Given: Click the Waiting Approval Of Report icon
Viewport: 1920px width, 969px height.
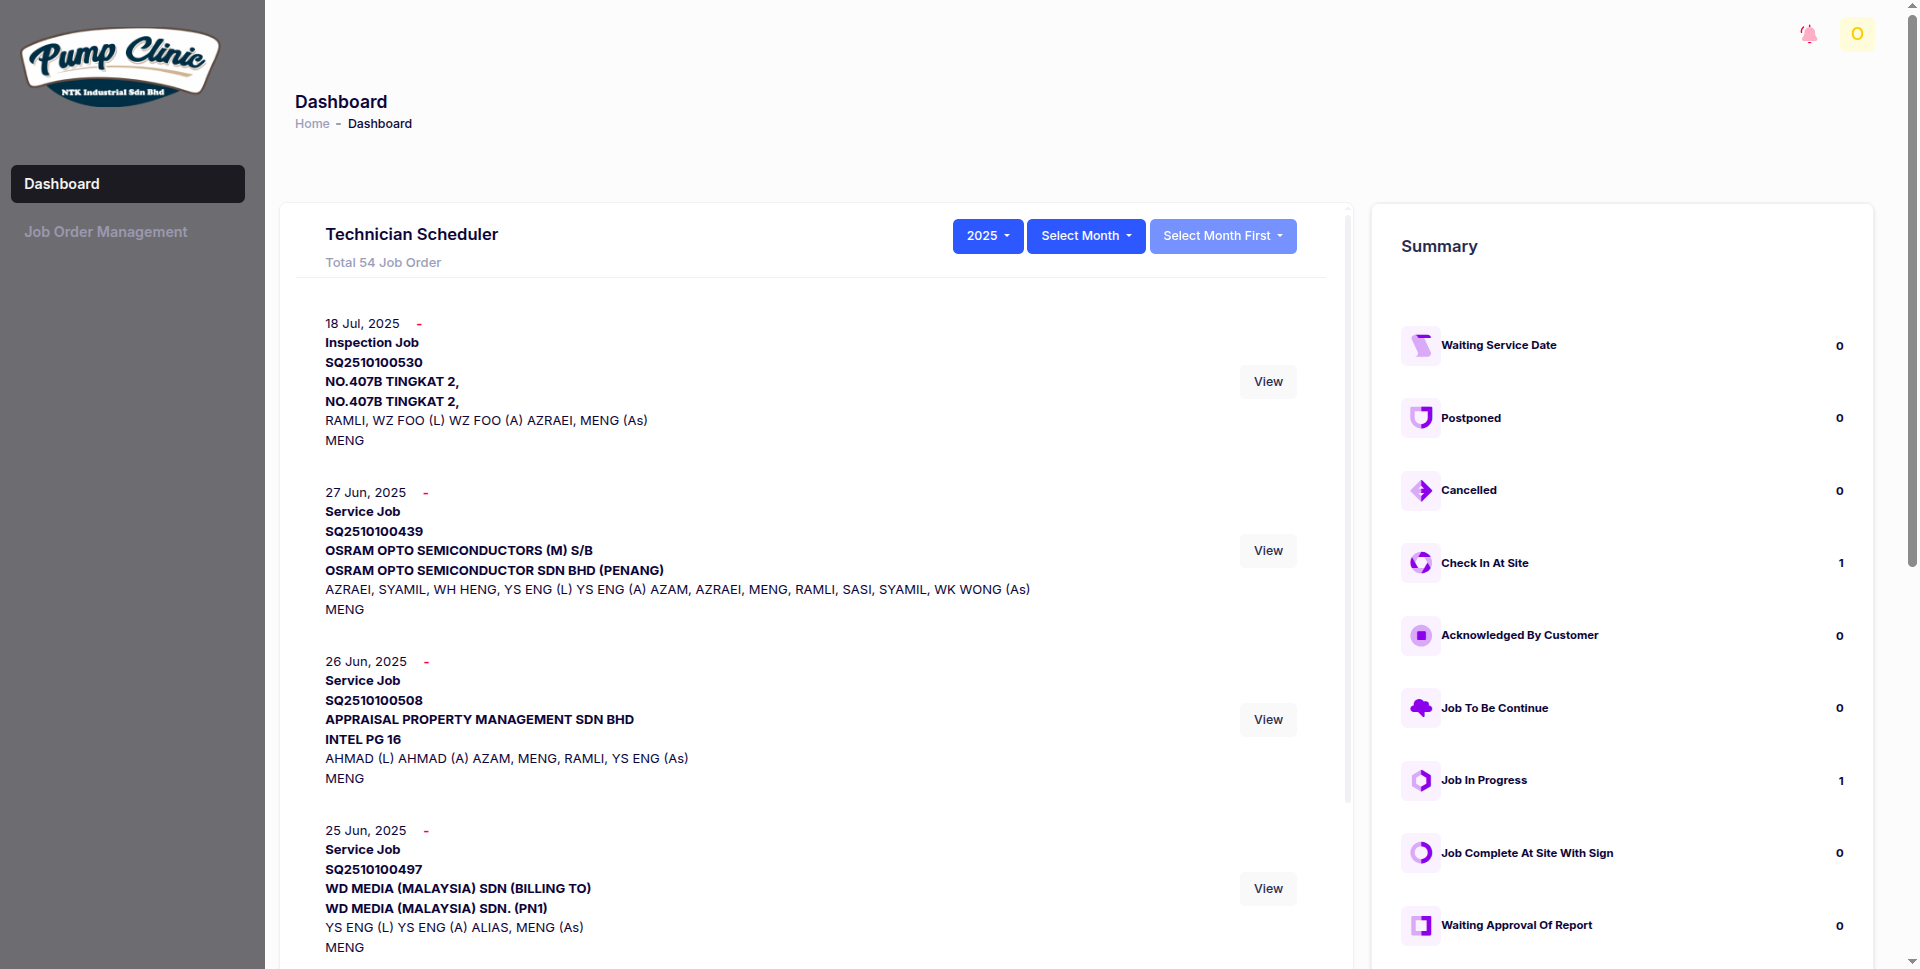Looking at the screenshot, I should pos(1420,926).
